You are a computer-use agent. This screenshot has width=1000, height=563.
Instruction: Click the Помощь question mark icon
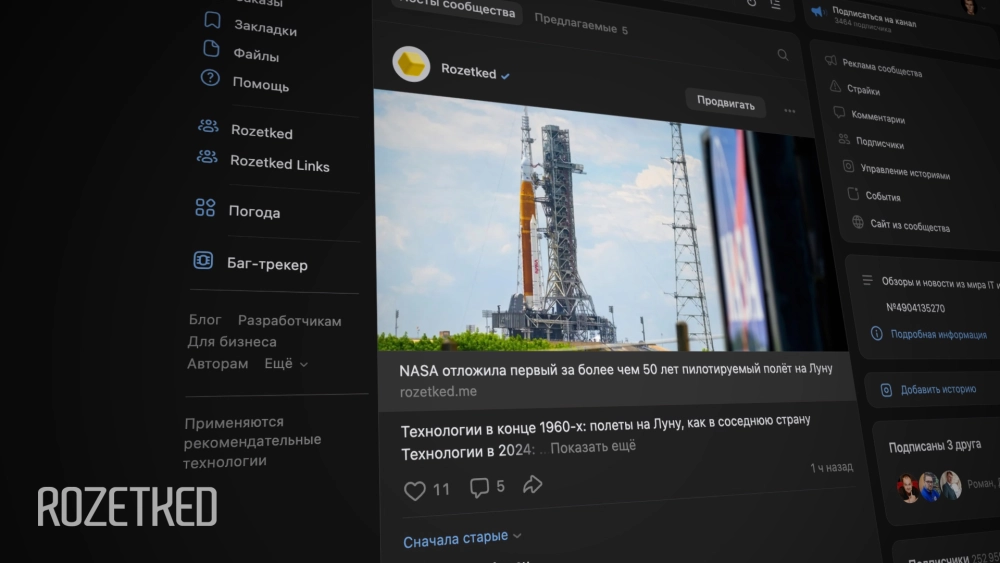click(210, 78)
